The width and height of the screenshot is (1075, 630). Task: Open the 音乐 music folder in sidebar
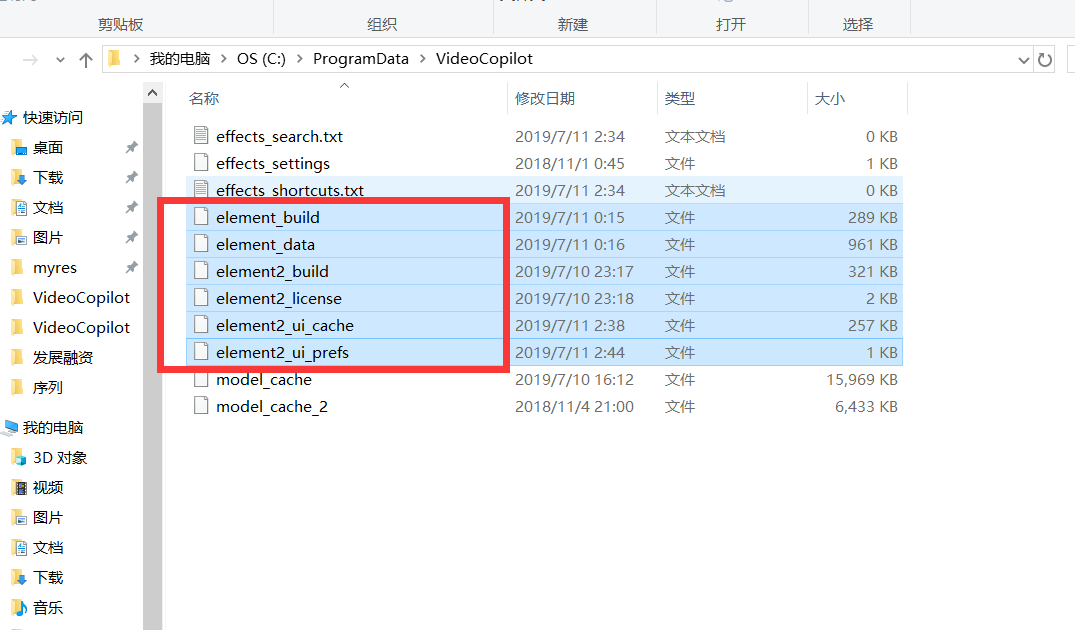[47, 607]
